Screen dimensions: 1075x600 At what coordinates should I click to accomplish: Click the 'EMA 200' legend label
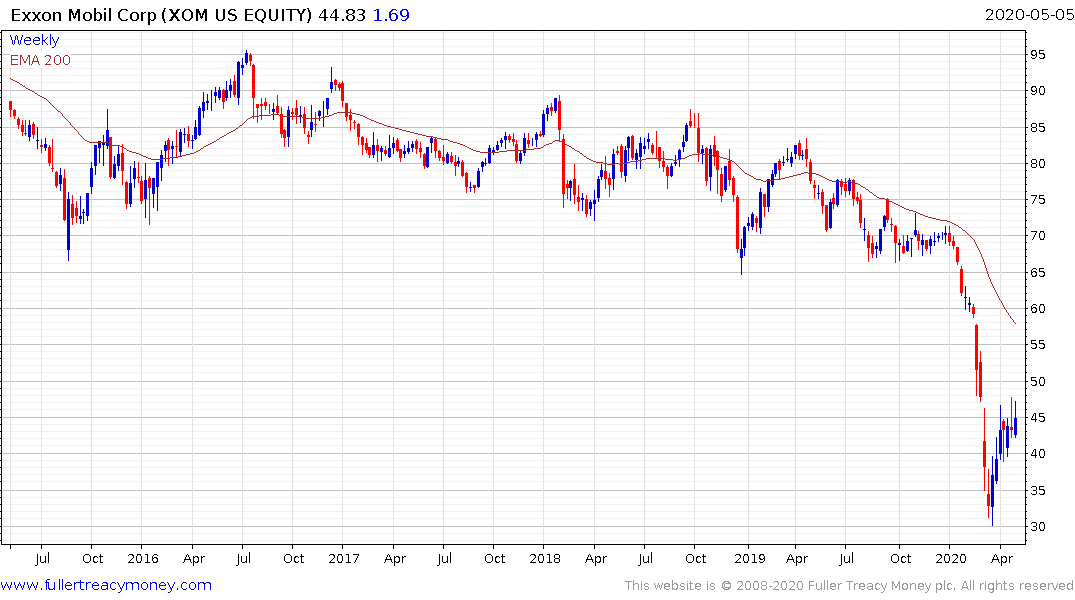point(40,60)
